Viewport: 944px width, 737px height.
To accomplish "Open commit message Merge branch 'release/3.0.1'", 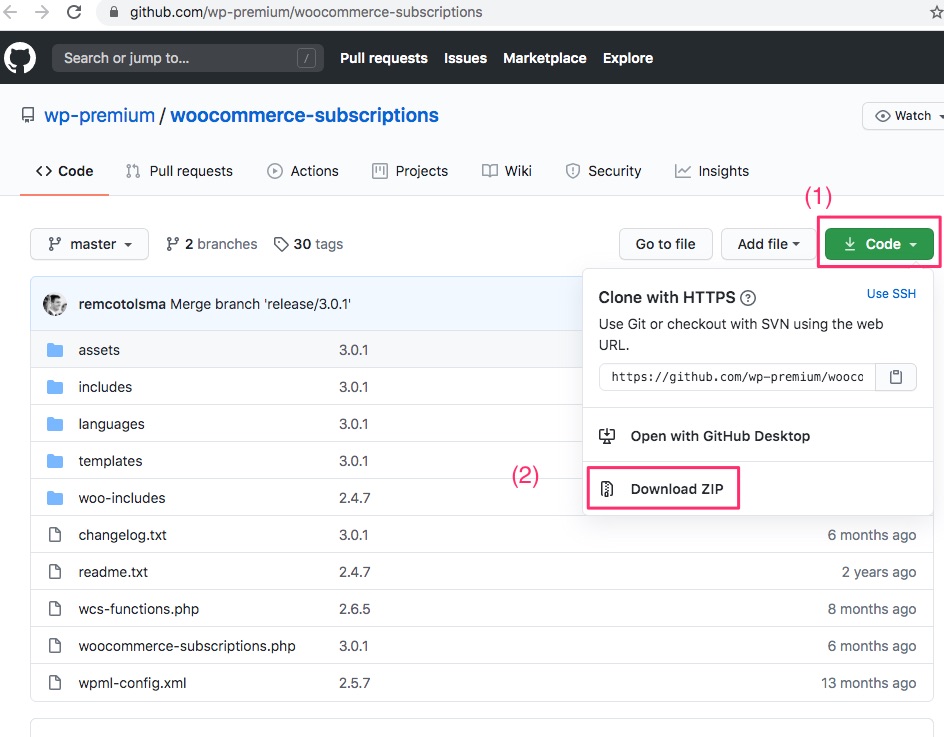I will (x=261, y=304).
